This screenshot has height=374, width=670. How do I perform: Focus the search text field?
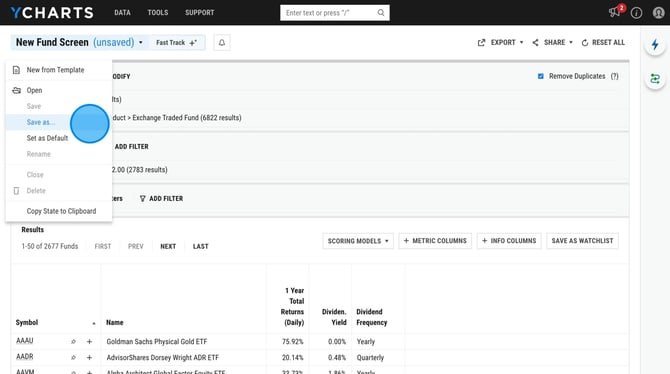[328, 13]
